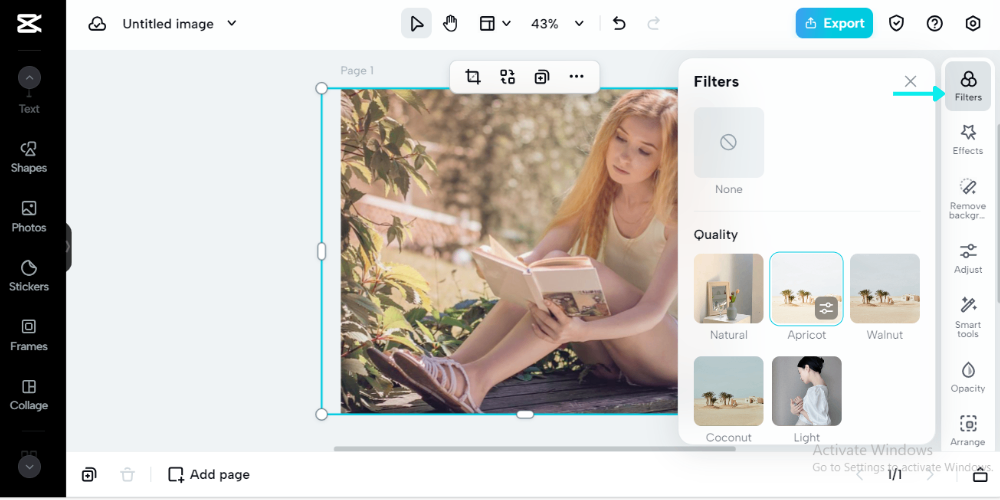1000x500 pixels.
Task: Click the undo arrow
Action: click(x=619, y=24)
